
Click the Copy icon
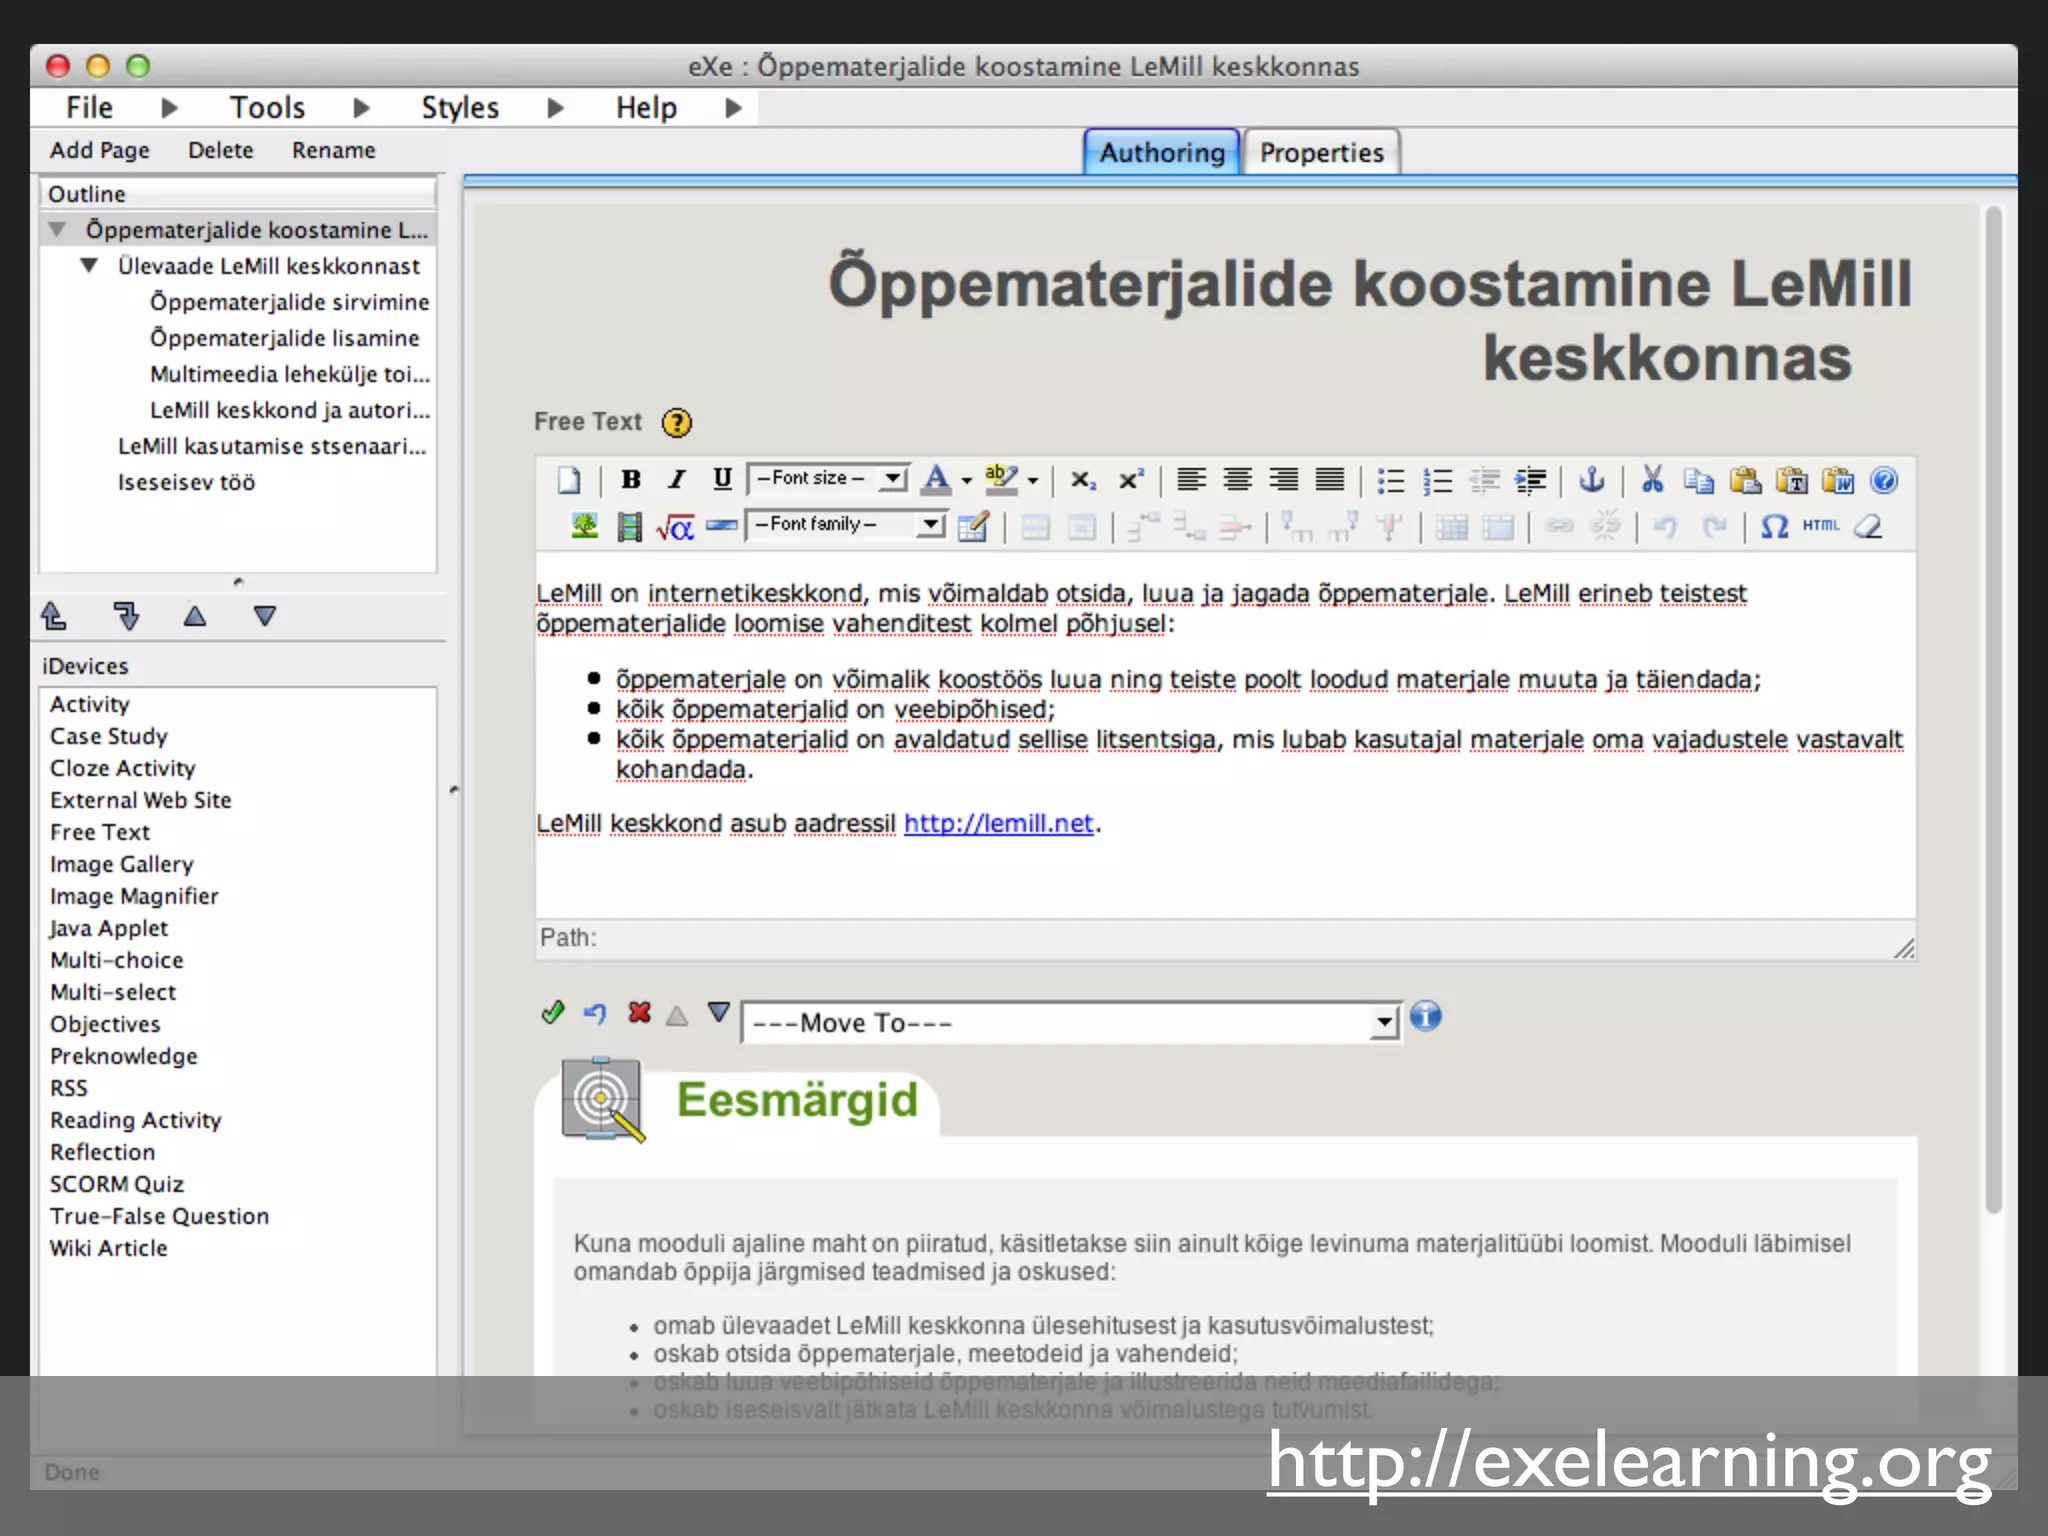[x=1698, y=481]
